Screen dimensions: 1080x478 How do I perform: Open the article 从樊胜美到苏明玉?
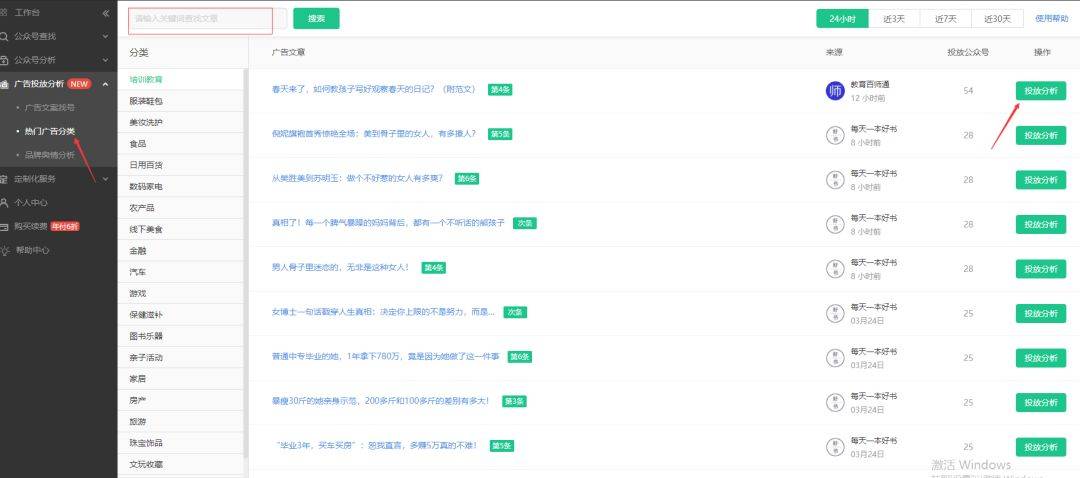coord(357,178)
